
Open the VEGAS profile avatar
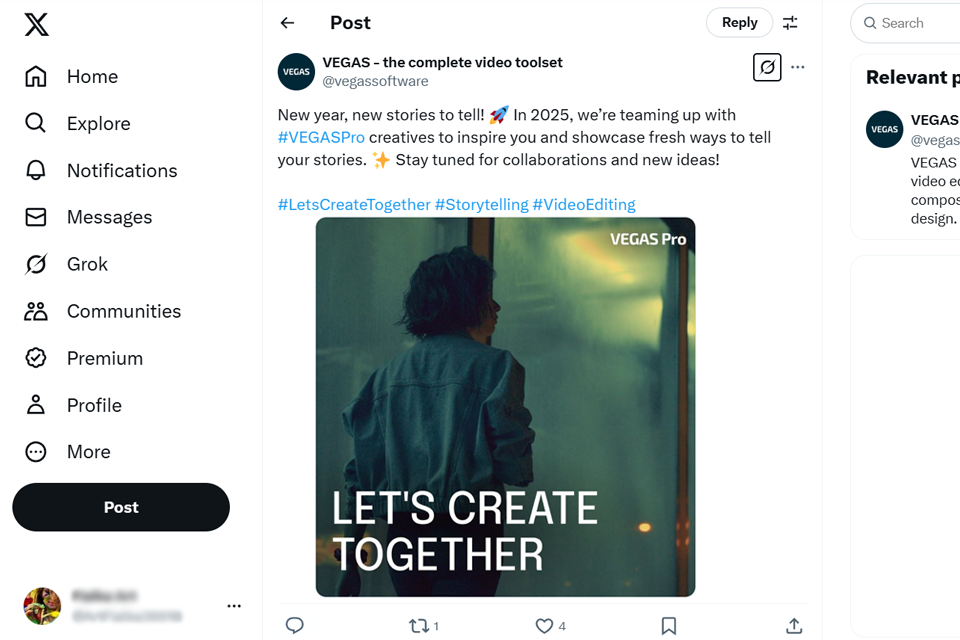296,72
